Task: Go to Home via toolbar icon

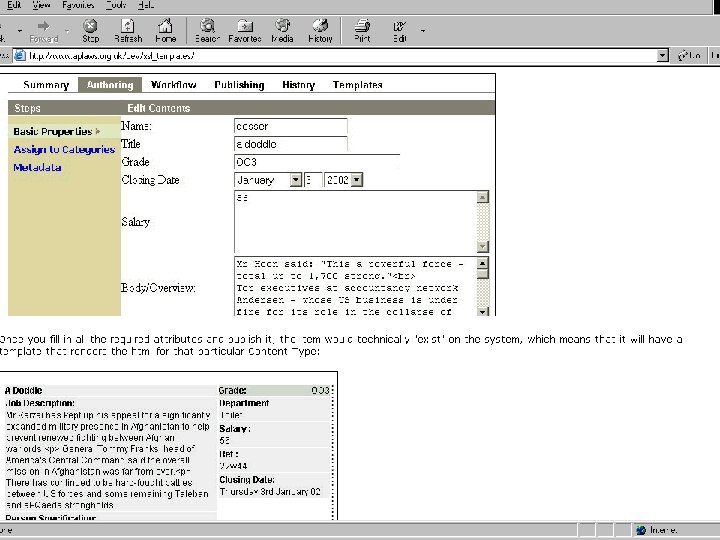Action: click(x=165, y=26)
